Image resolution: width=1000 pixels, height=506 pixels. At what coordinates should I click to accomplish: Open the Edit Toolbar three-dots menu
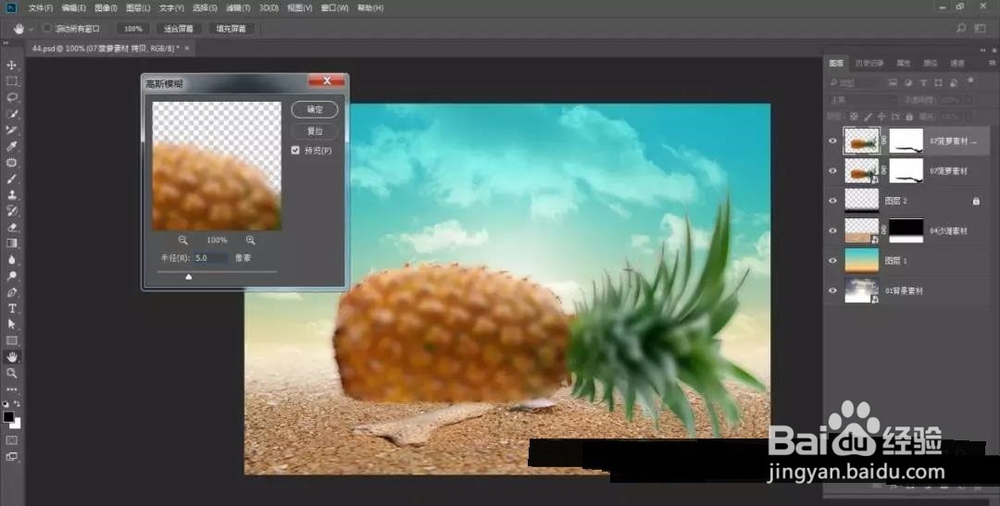click(11, 389)
